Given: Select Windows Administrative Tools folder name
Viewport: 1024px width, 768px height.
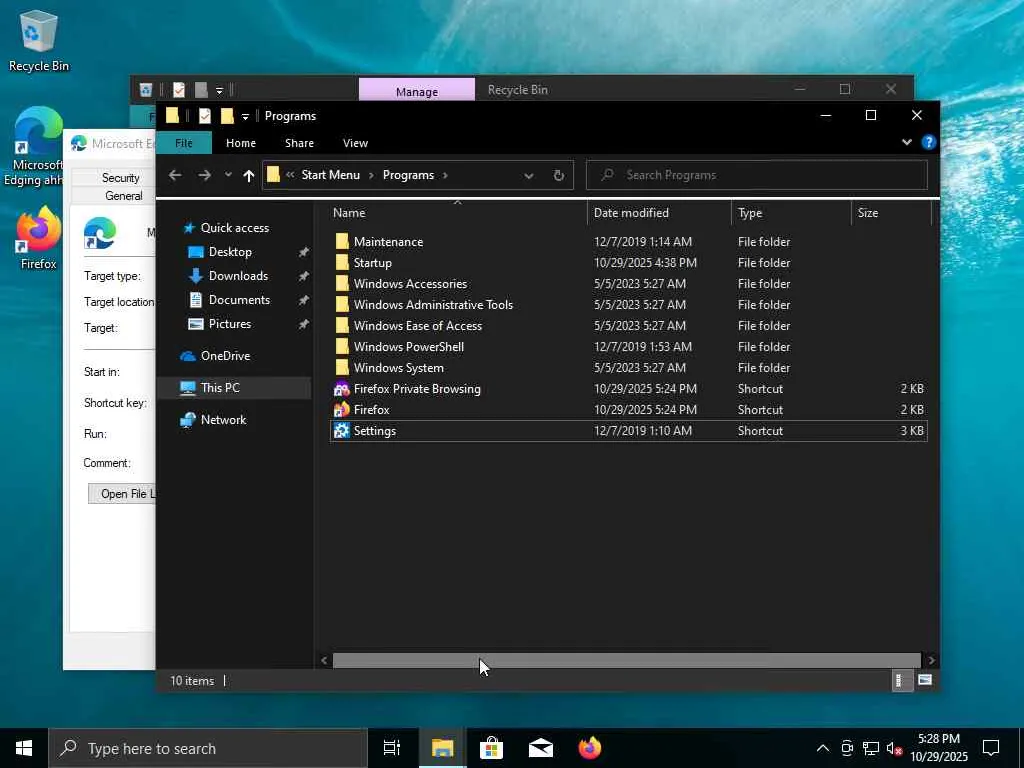Looking at the screenshot, I should point(434,305).
